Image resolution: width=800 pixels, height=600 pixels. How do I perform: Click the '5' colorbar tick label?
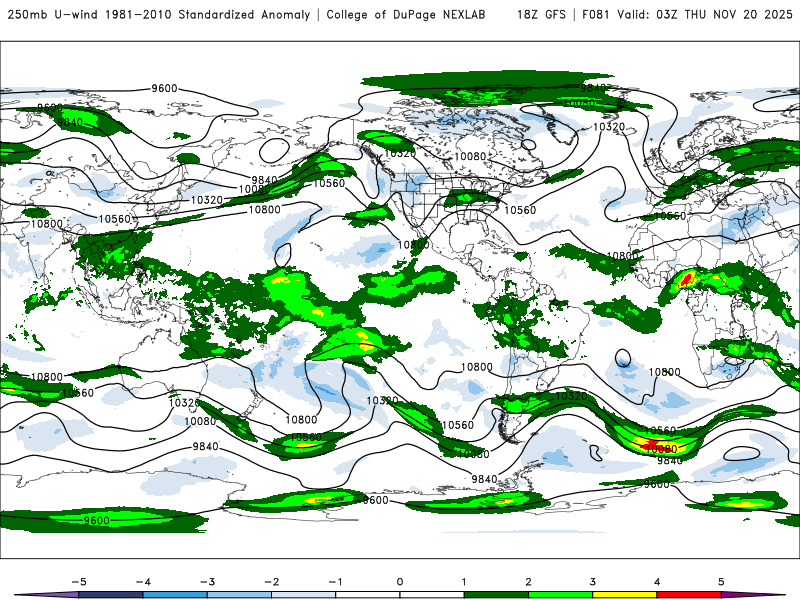tap(721, 582)
